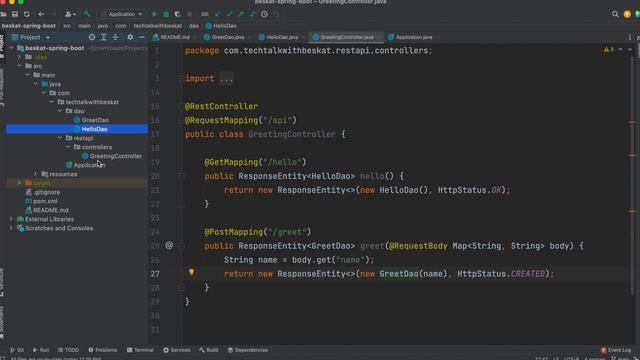Select Application class in project tree

[89, 165]
